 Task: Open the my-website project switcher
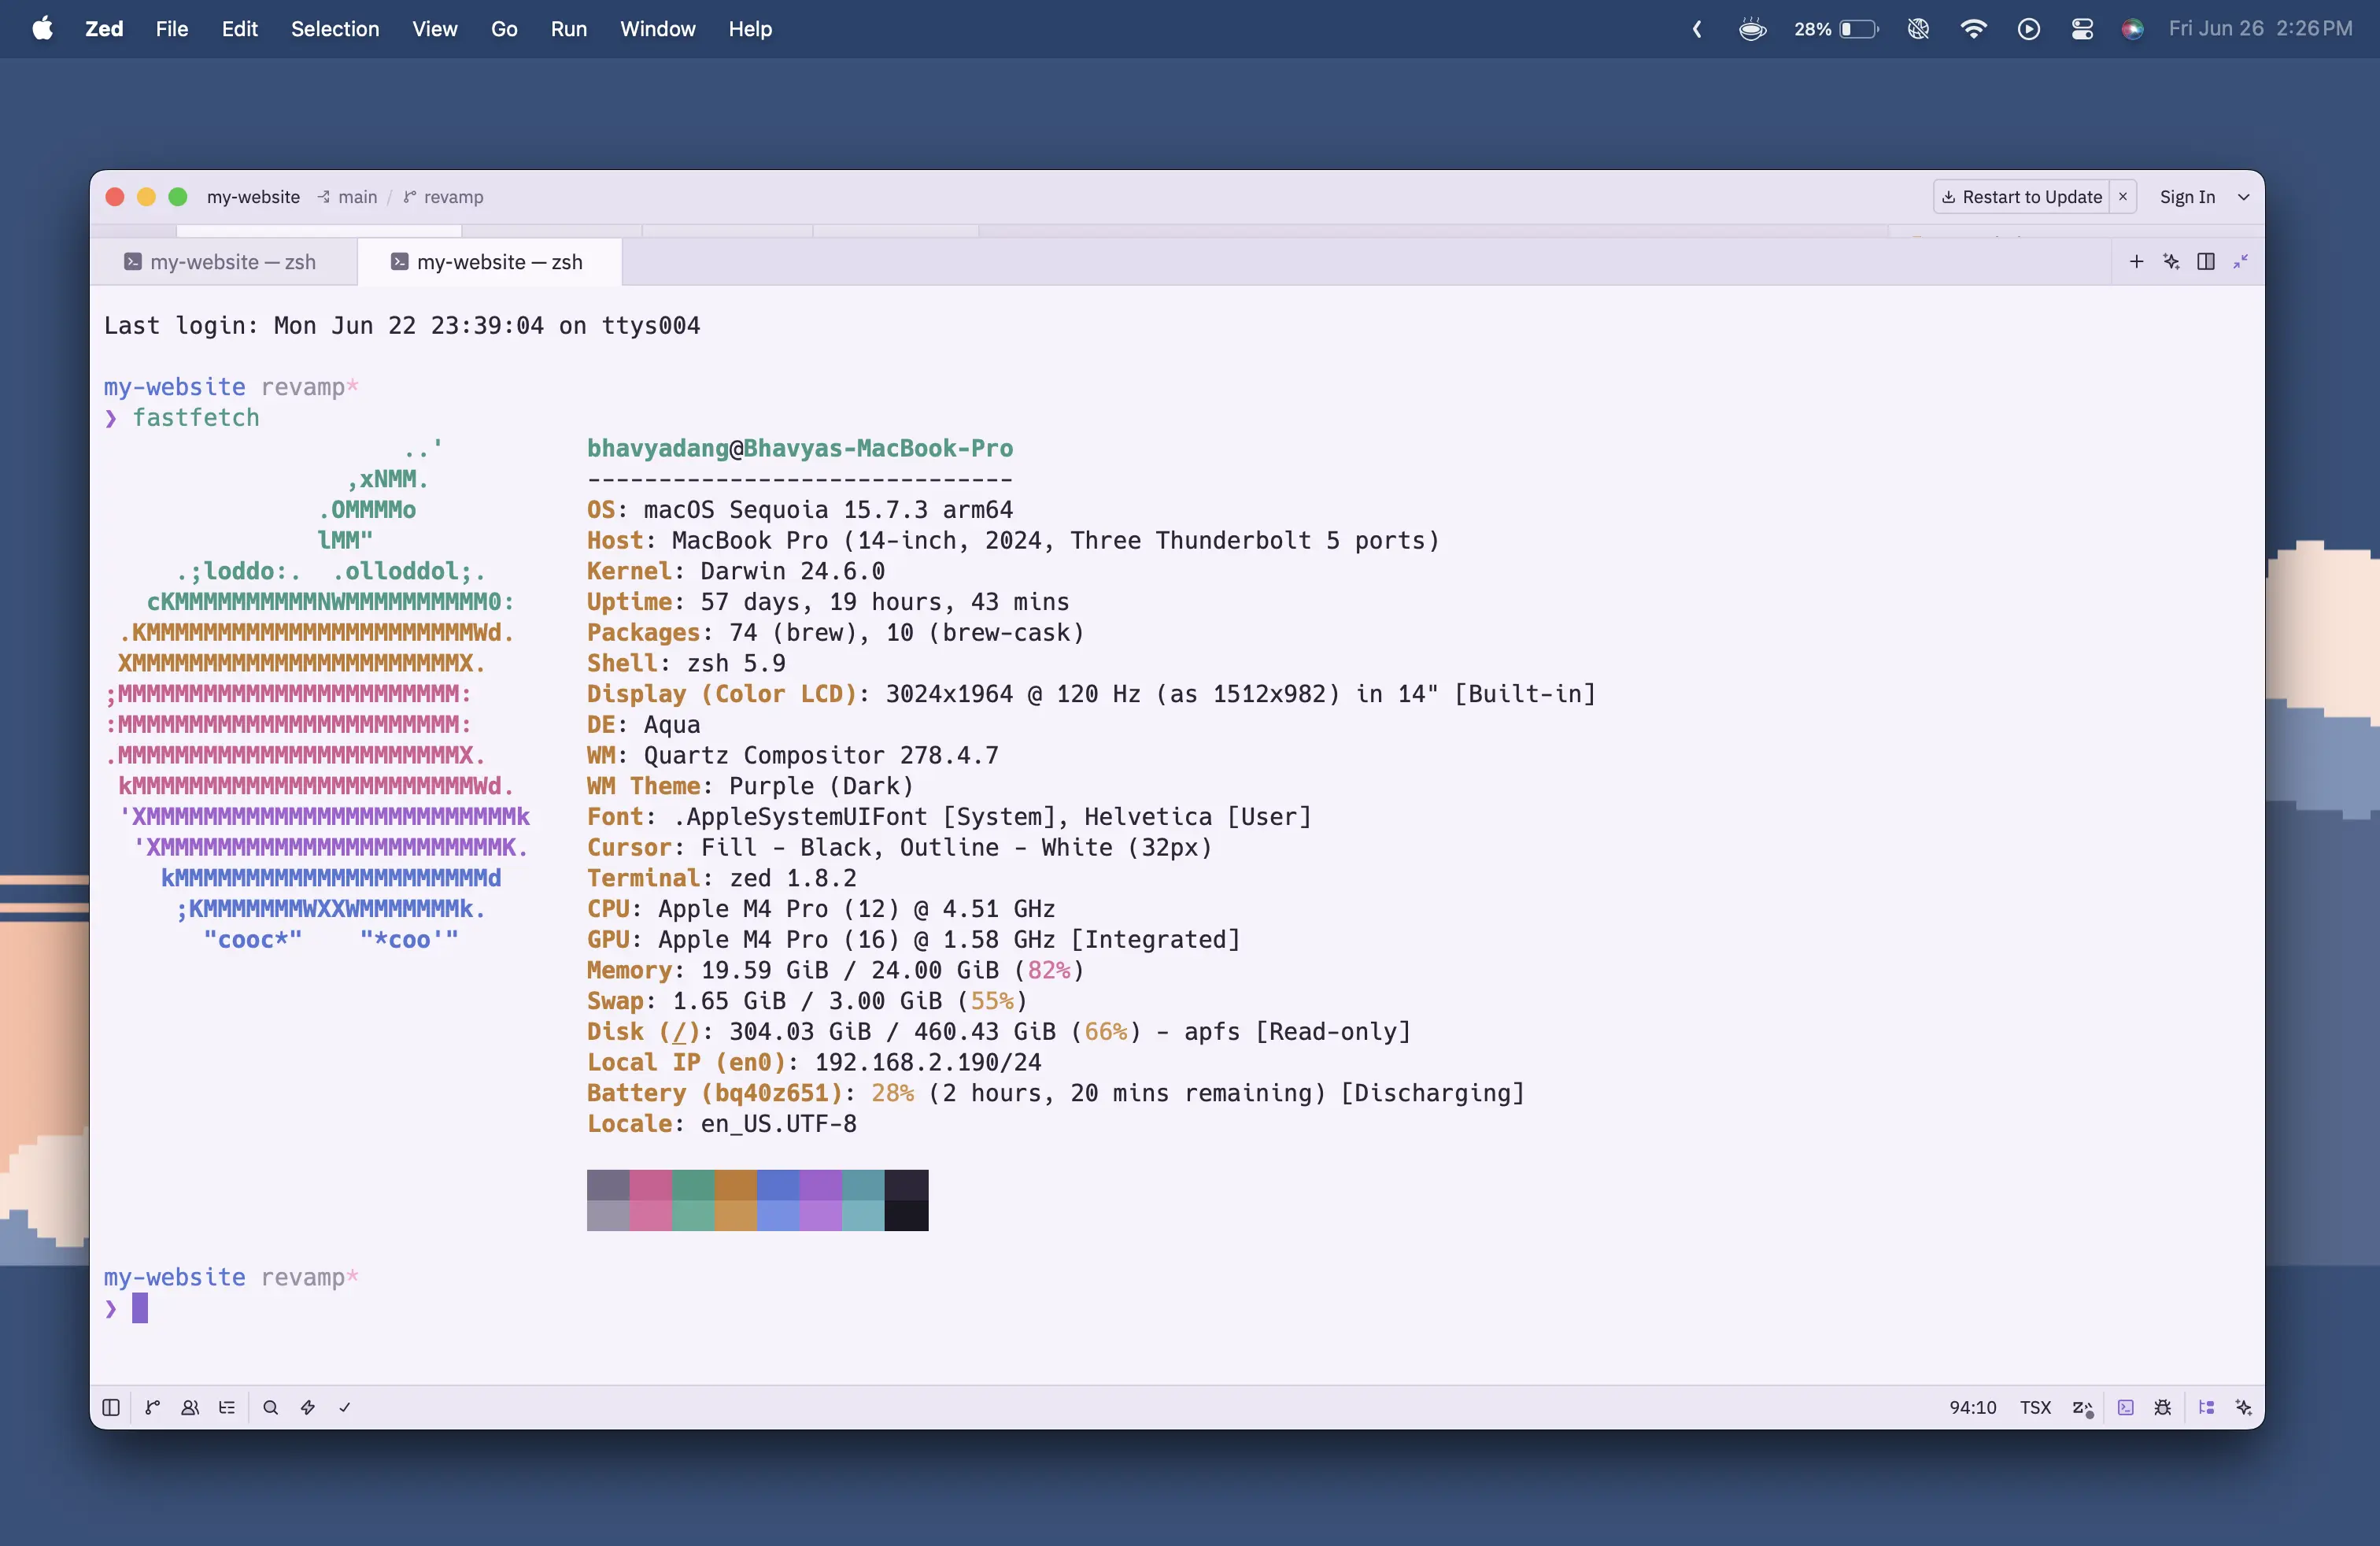pyautogui.click(x=253, y=197)
